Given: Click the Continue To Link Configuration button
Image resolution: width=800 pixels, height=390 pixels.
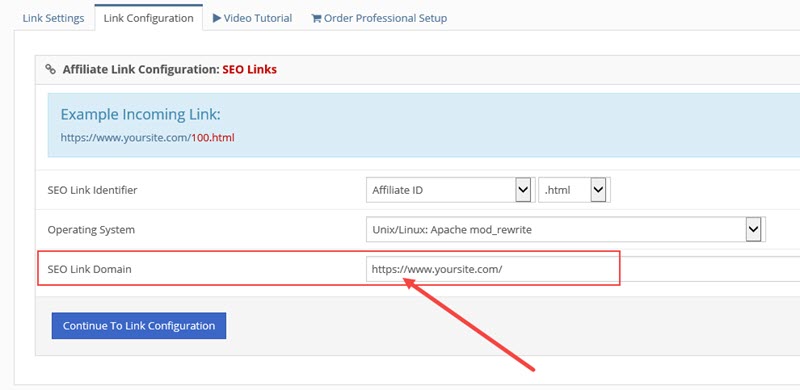Looking at the screenshot, I should pos(139,326).
